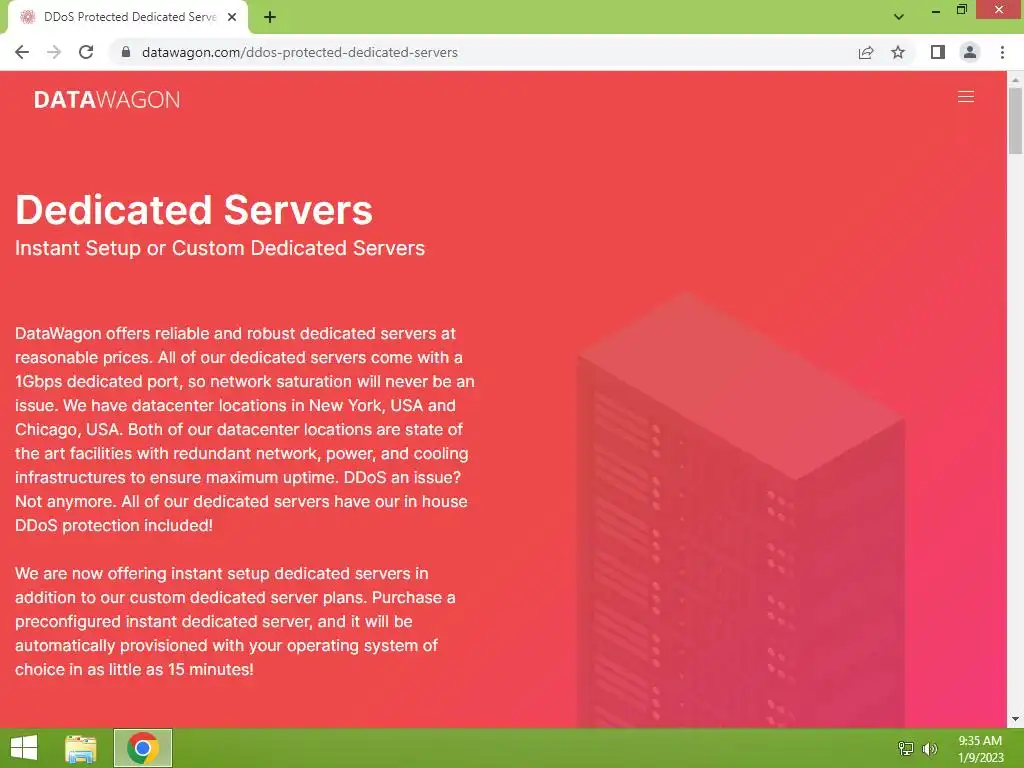
Task: Bookmark this page with the star
Action: tap(898, 52)
